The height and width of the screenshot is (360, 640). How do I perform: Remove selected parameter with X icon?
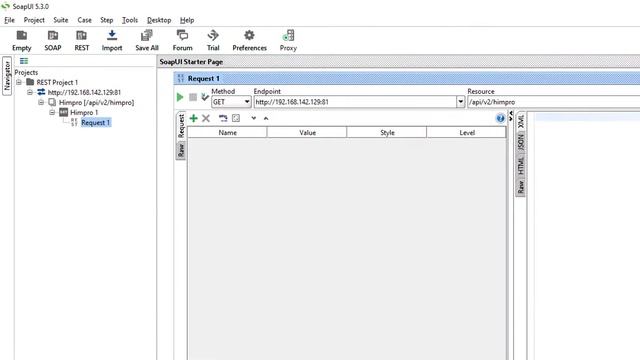pyautogui.click(x=206, y=118)
